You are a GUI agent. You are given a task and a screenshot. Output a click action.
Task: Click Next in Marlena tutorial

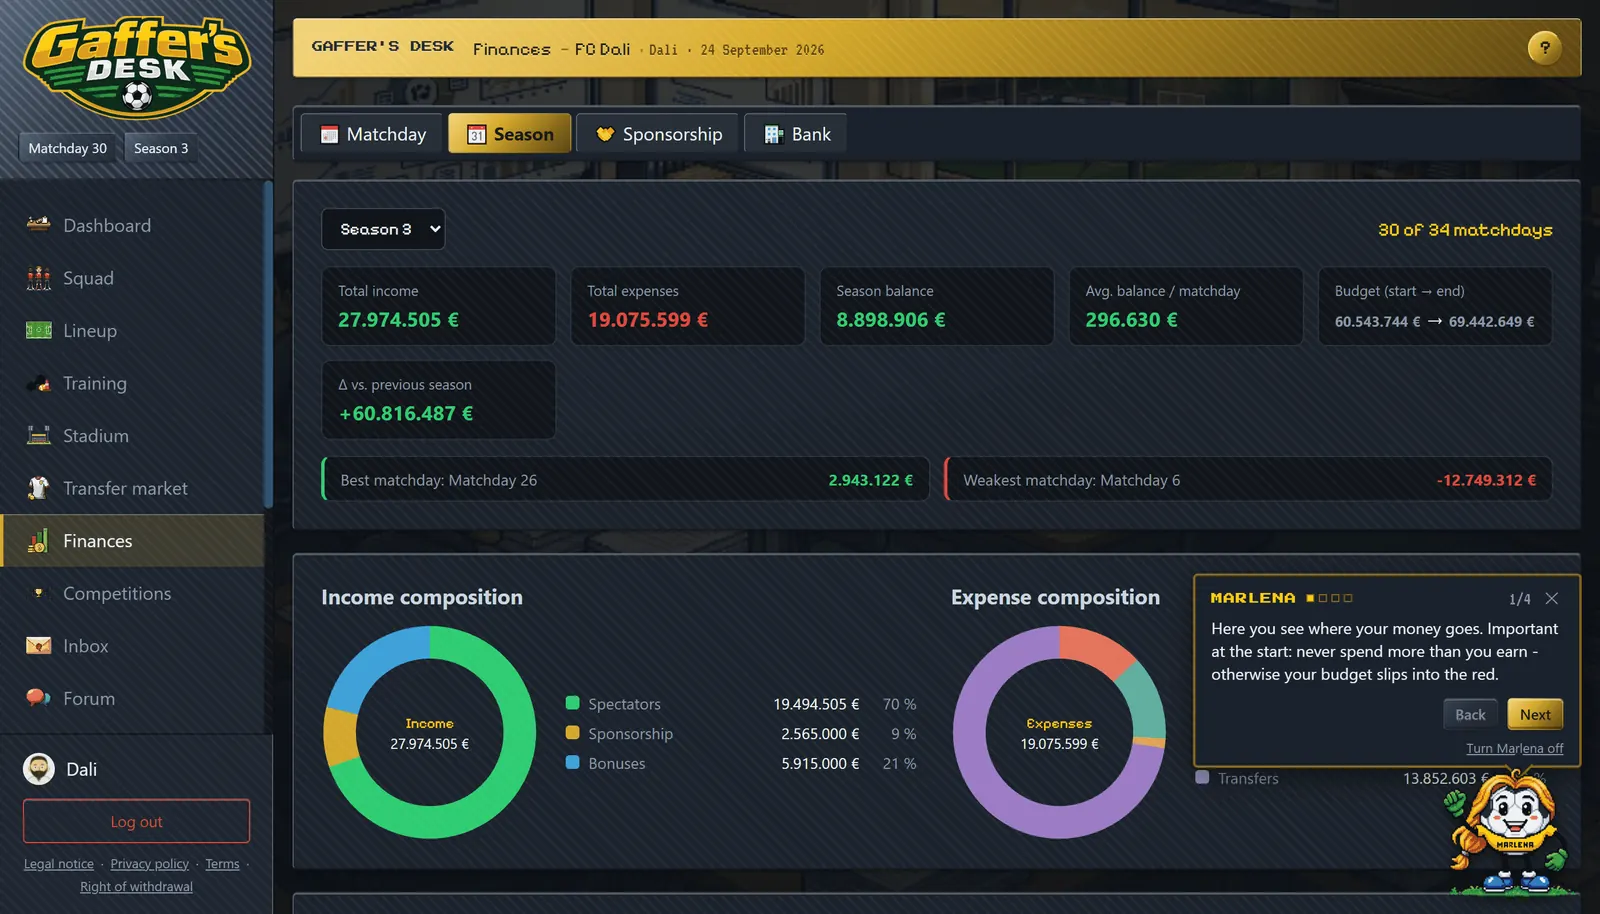click(x=1535, y=714)
